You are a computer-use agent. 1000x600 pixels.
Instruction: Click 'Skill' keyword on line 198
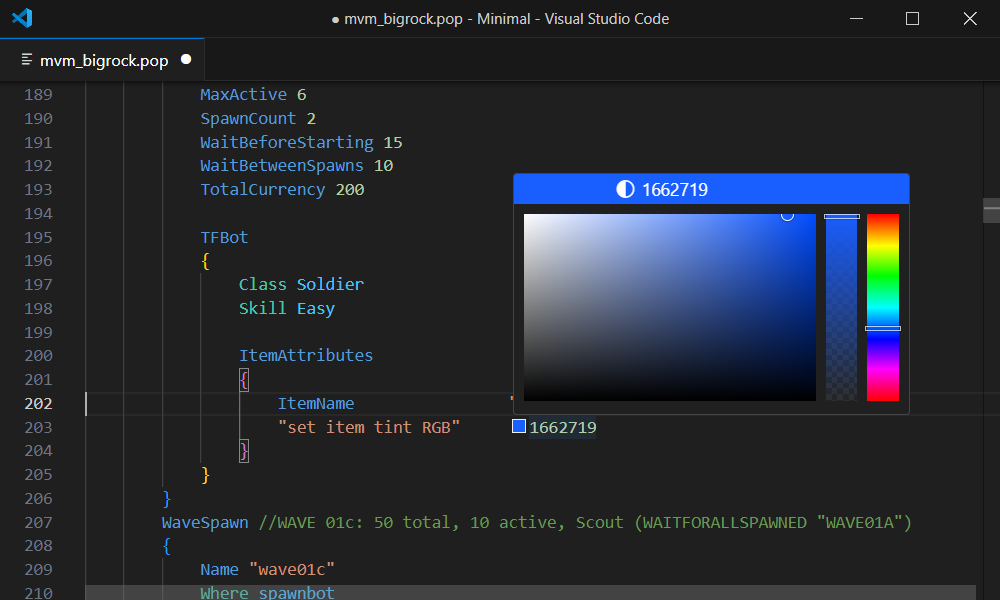point(263,309)
